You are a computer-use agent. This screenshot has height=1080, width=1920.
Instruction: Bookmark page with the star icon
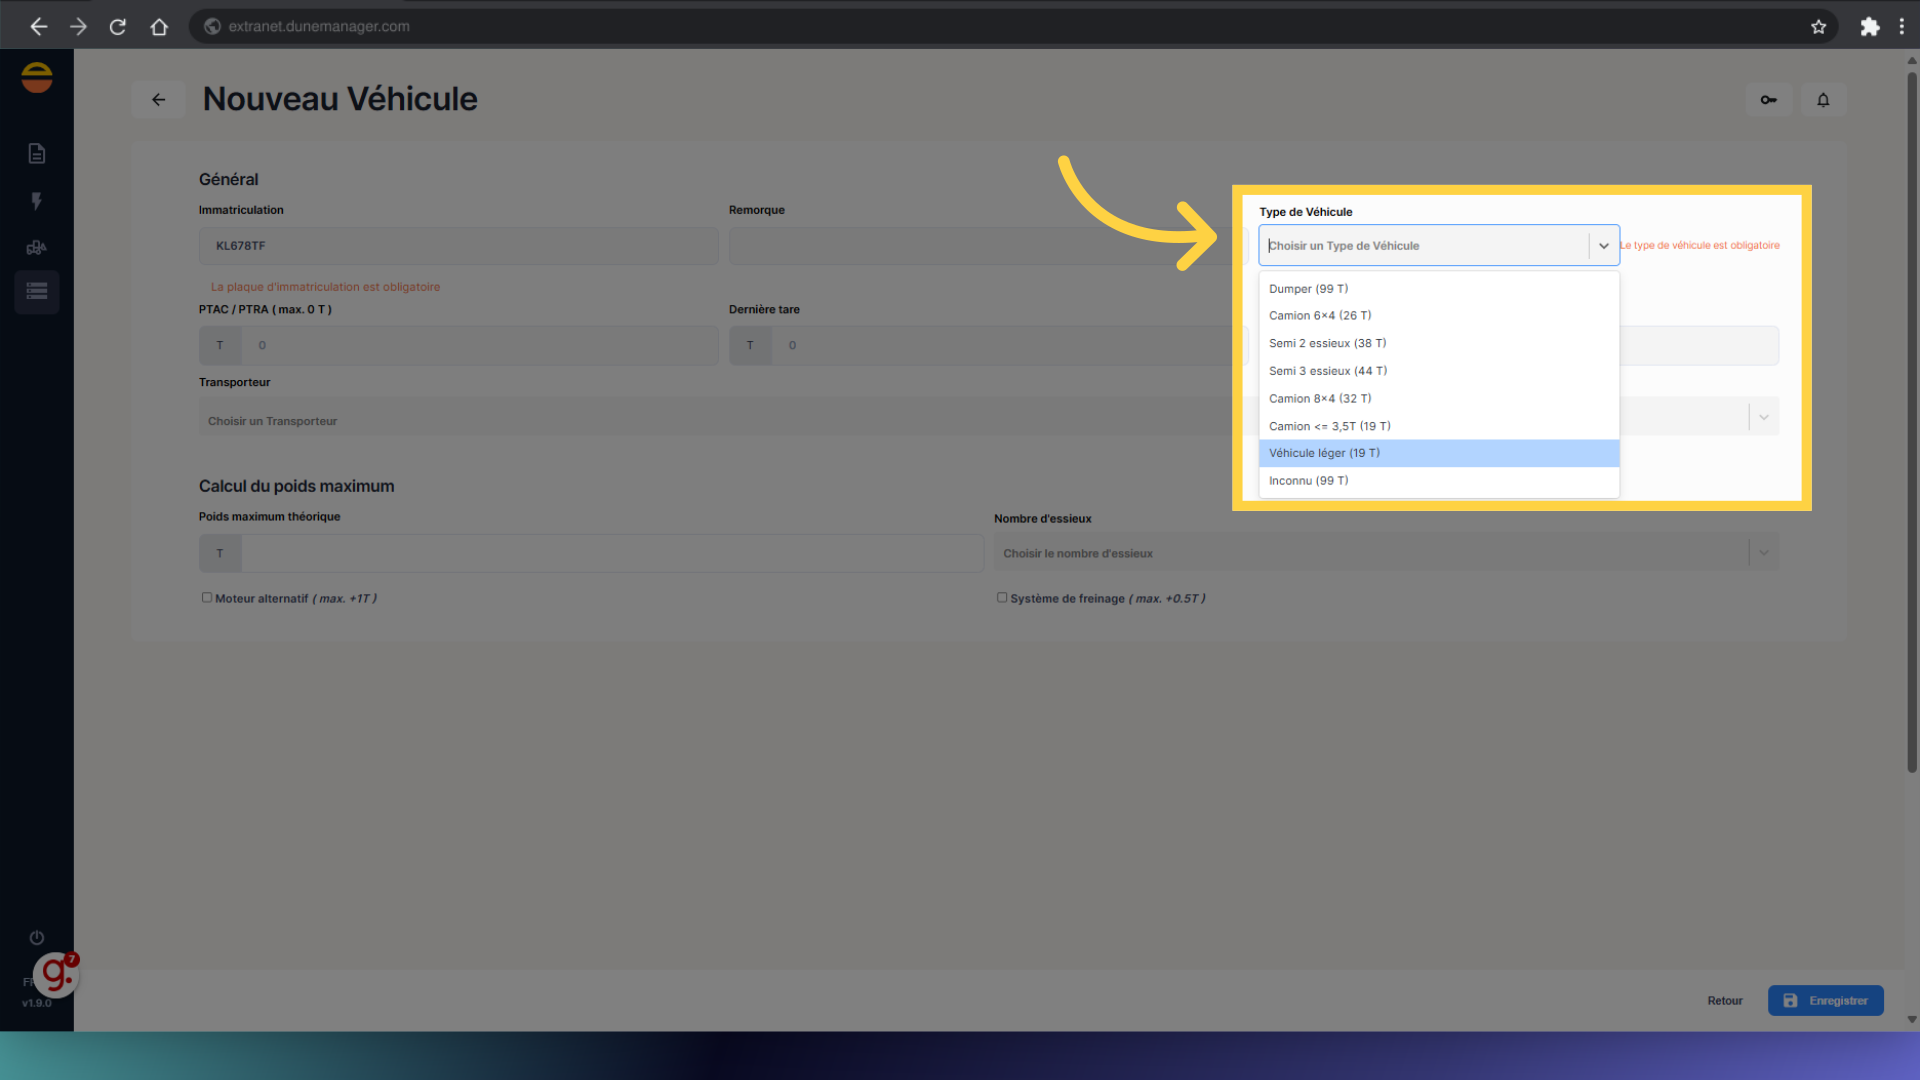point(1818,27)
